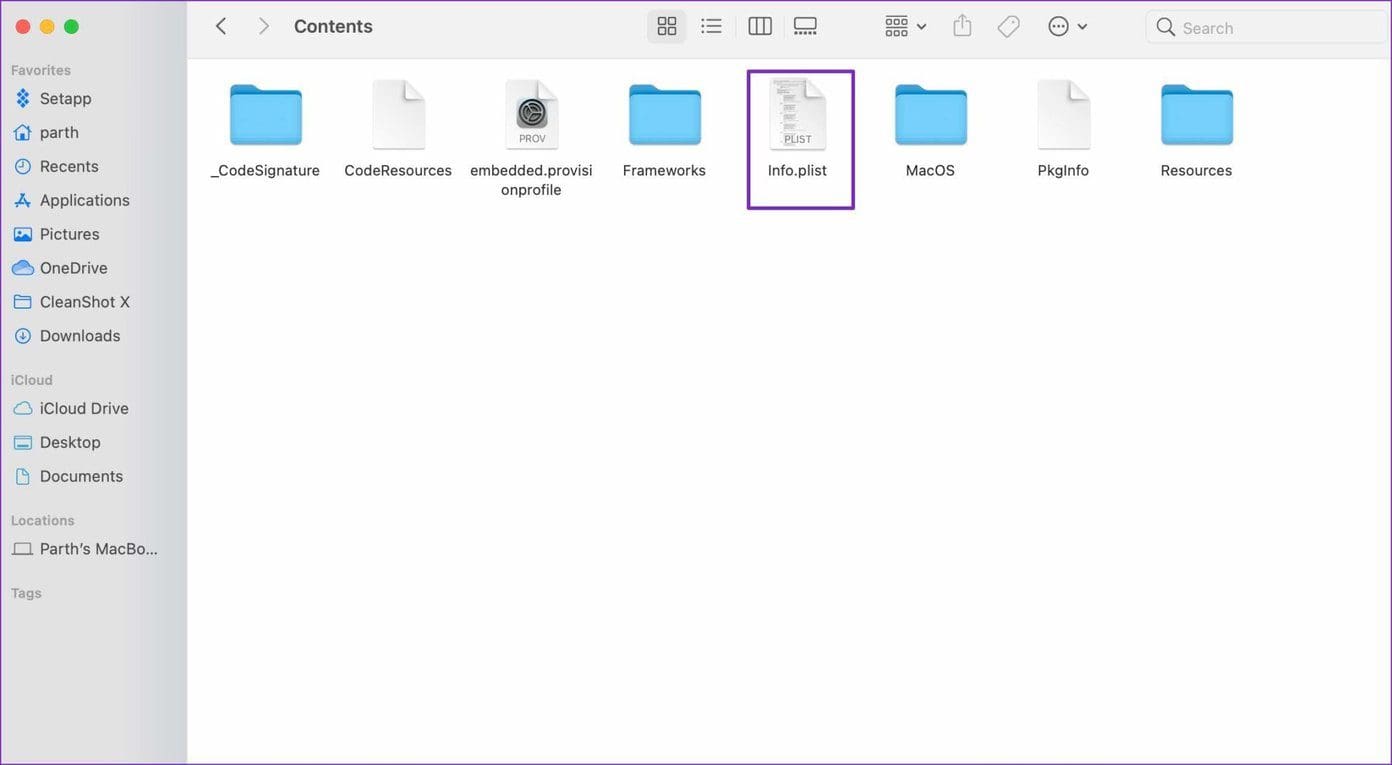
Task: Click the Tags section header
Action: click(26, 593)
